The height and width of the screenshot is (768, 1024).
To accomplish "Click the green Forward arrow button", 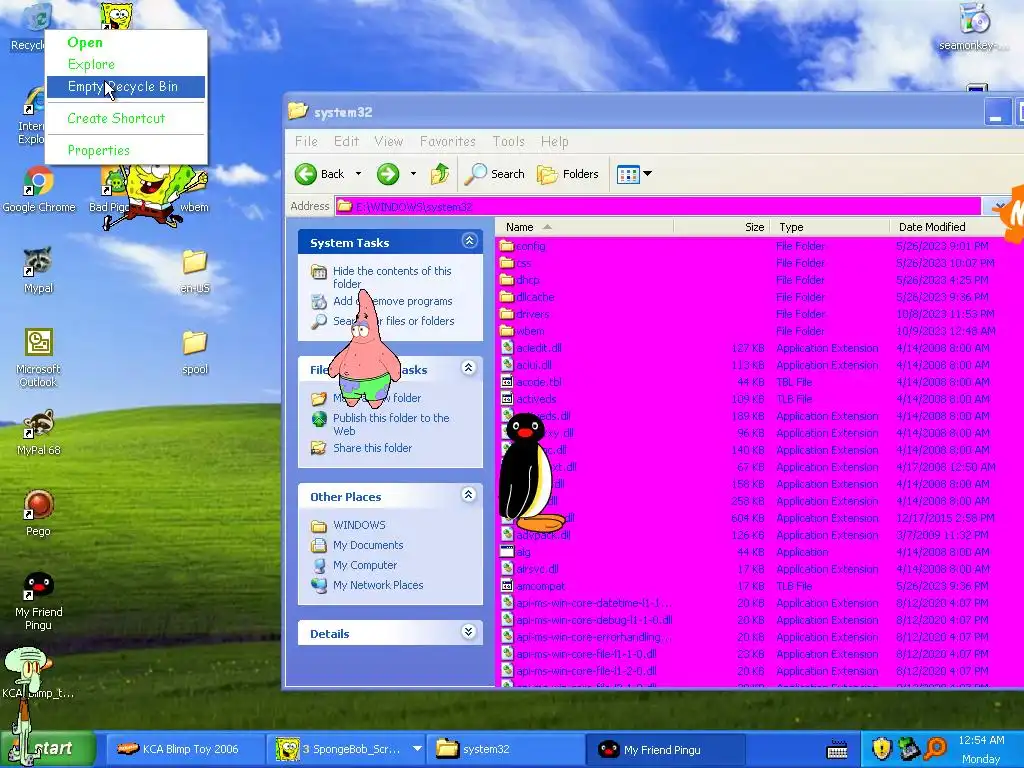I will 388,174.
